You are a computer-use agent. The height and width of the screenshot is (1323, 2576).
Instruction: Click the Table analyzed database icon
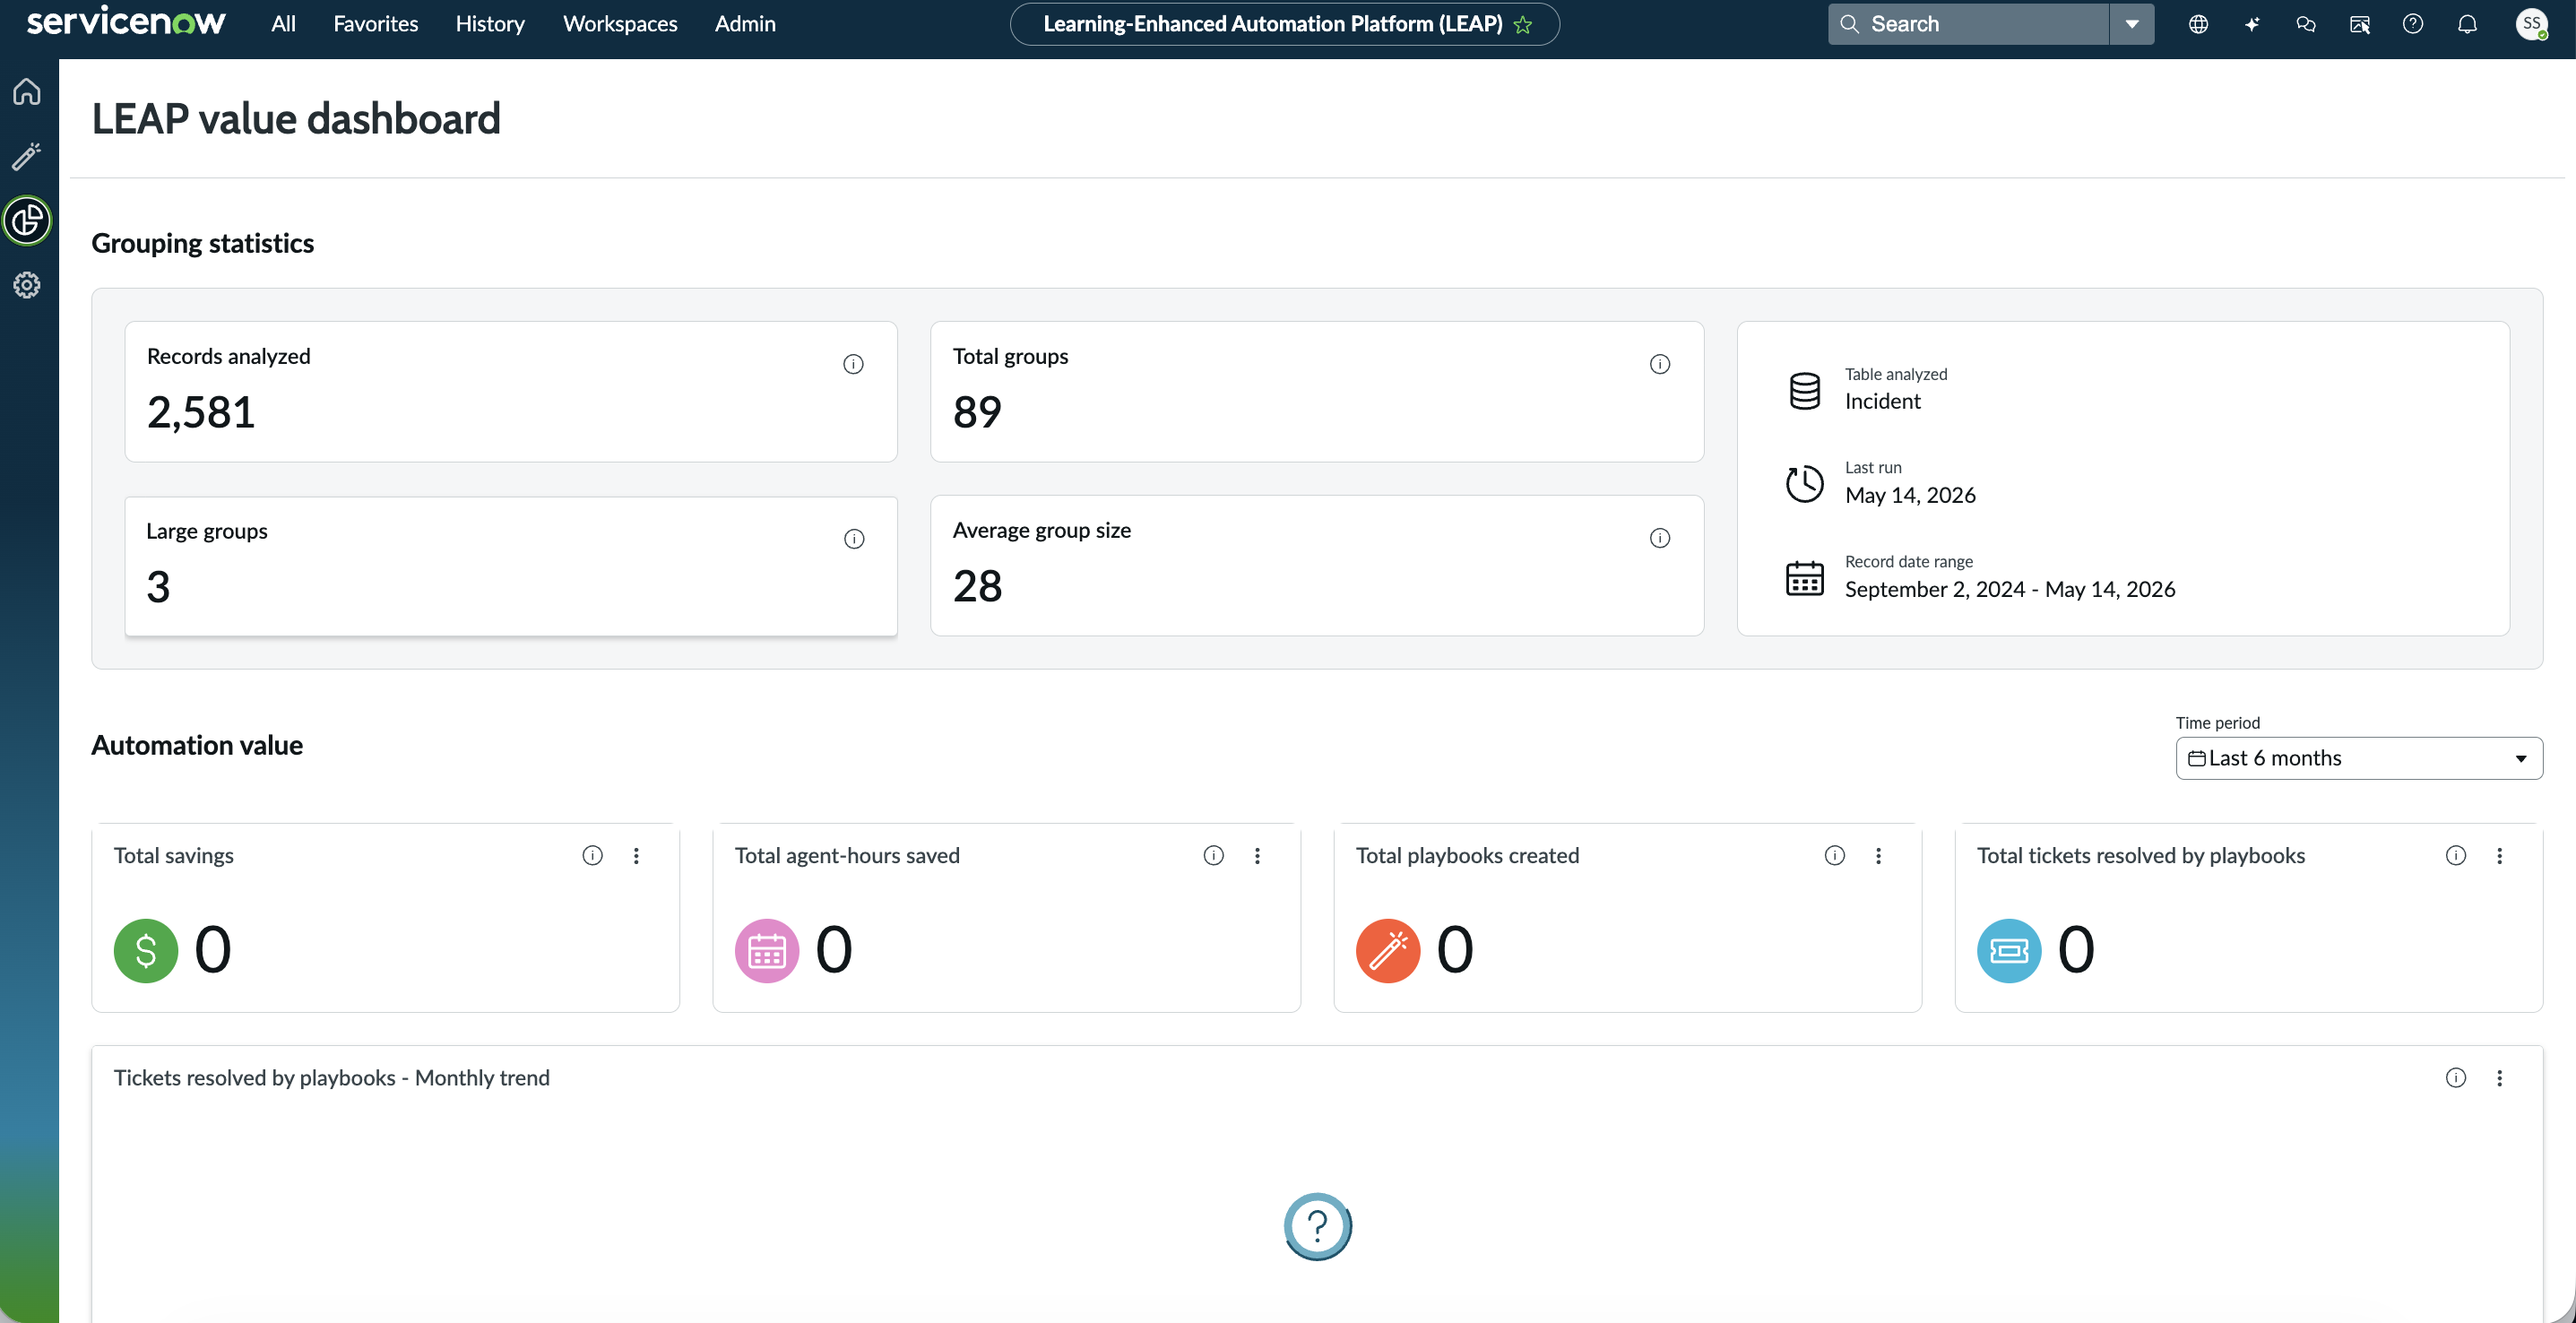click(1805, 390)
